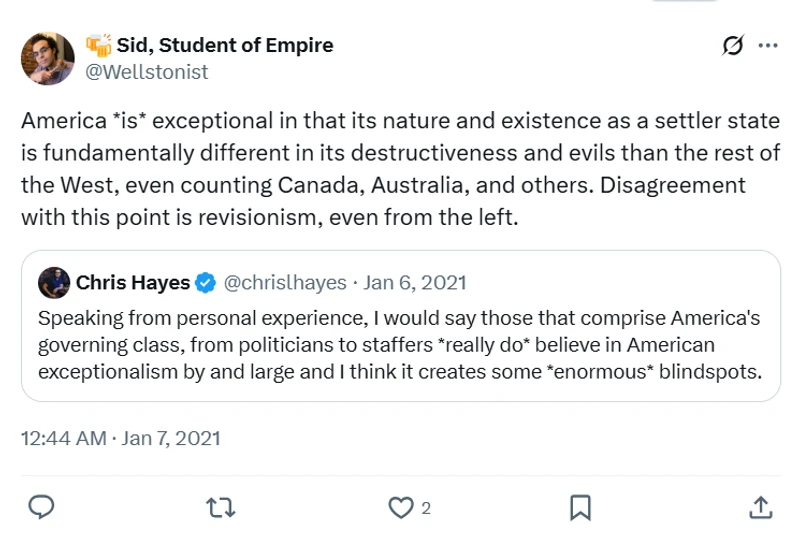Viewport: 800px width, 537px height.
Task: Open Chris Hayes' name in quoted tweet
Action: pos(132,283)
